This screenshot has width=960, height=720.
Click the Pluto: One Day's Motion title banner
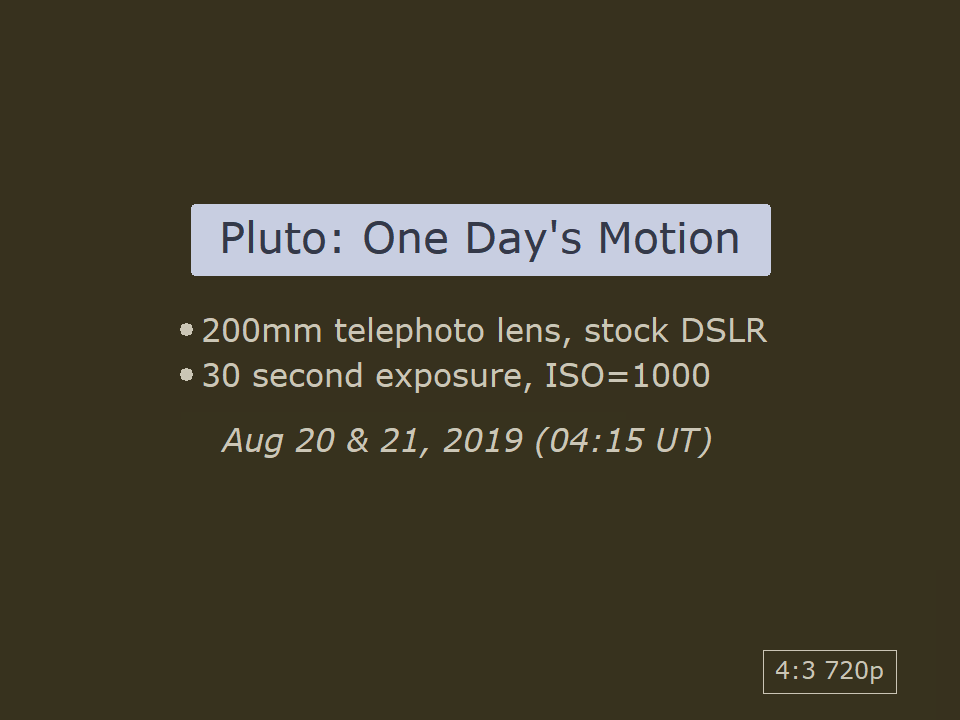[480, 240]
